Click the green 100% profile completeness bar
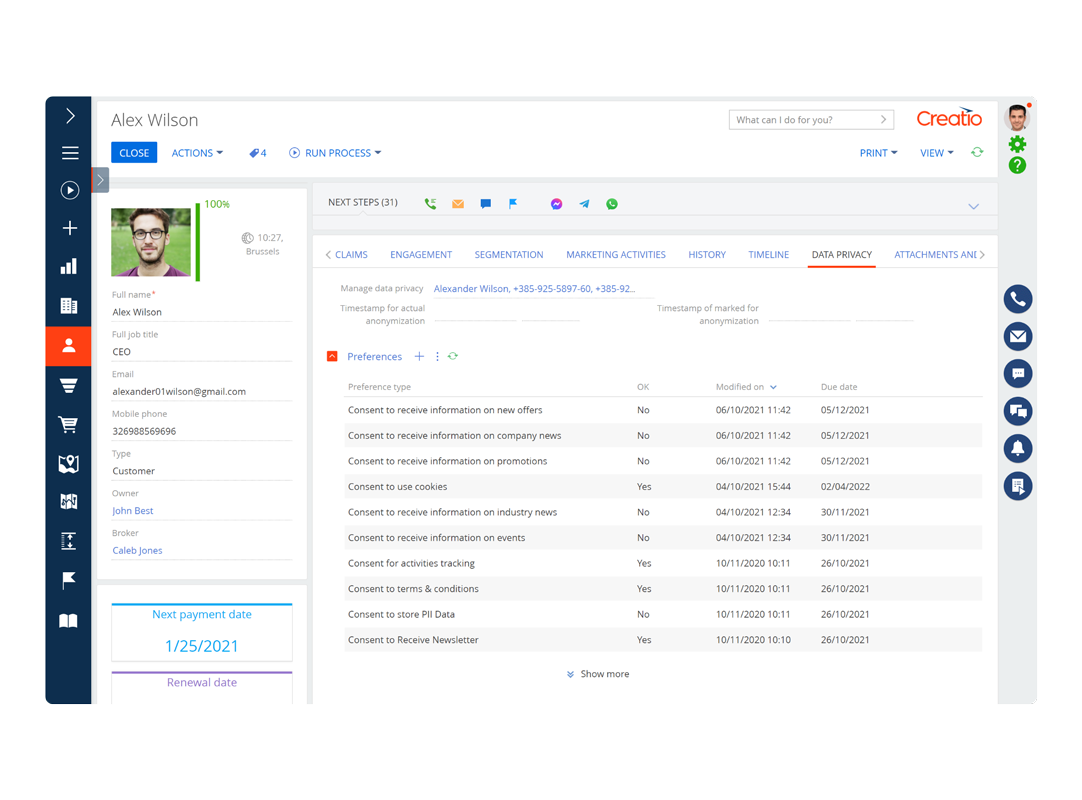This screenshot has width=1082, height=800. click(x=198, y=241)
